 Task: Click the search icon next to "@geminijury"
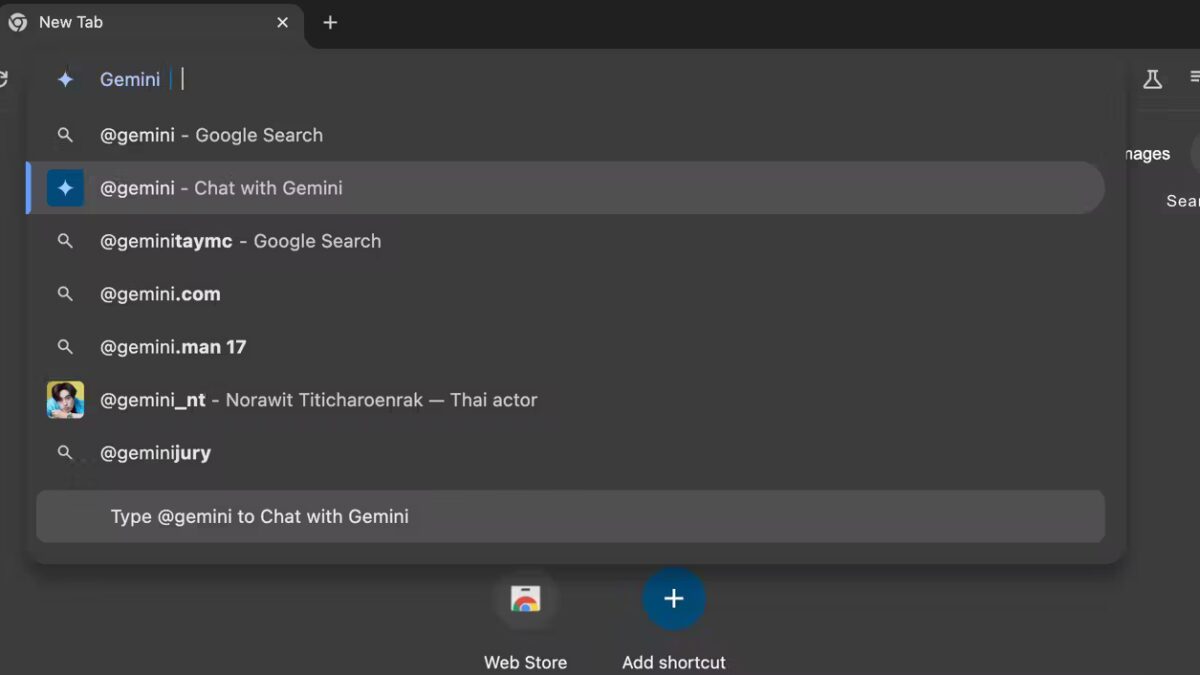click(65, 452)
